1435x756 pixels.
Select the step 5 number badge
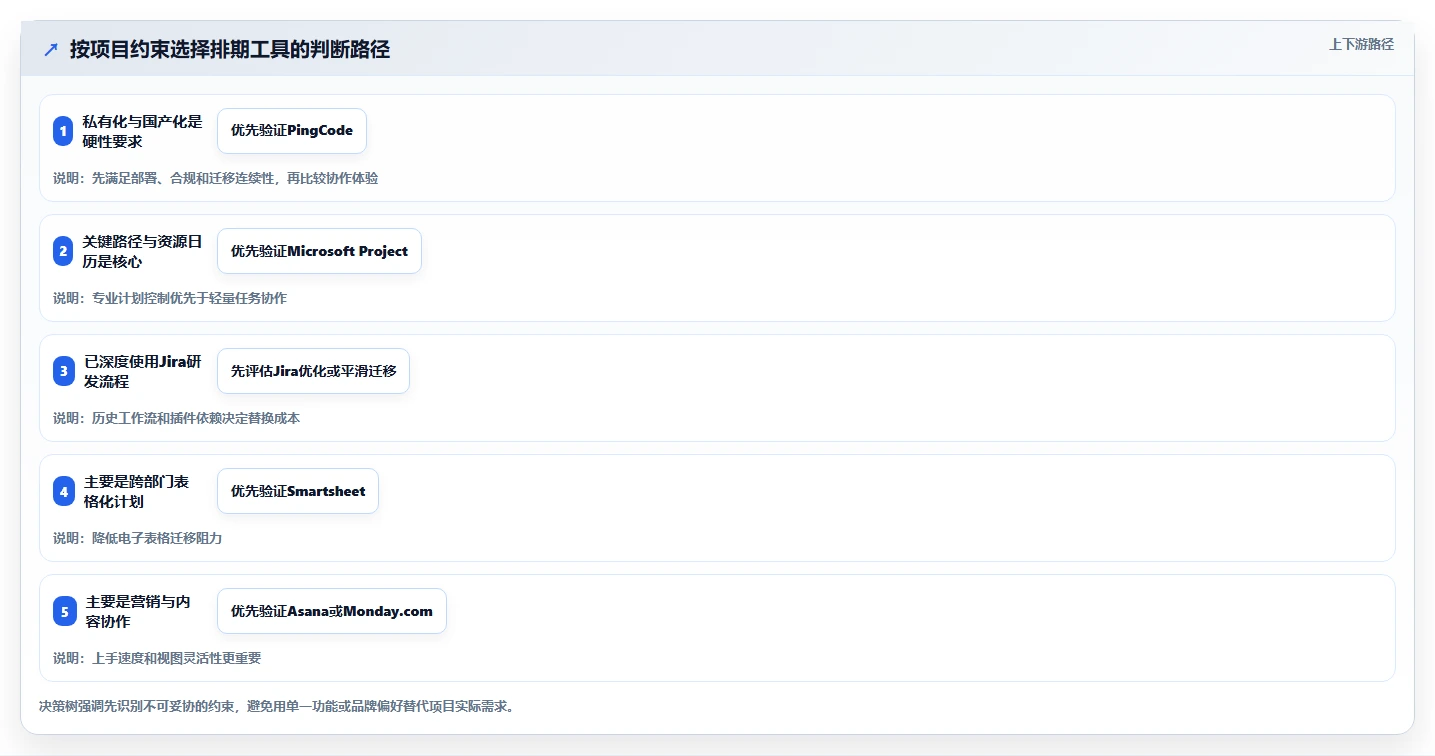(64, 611)
